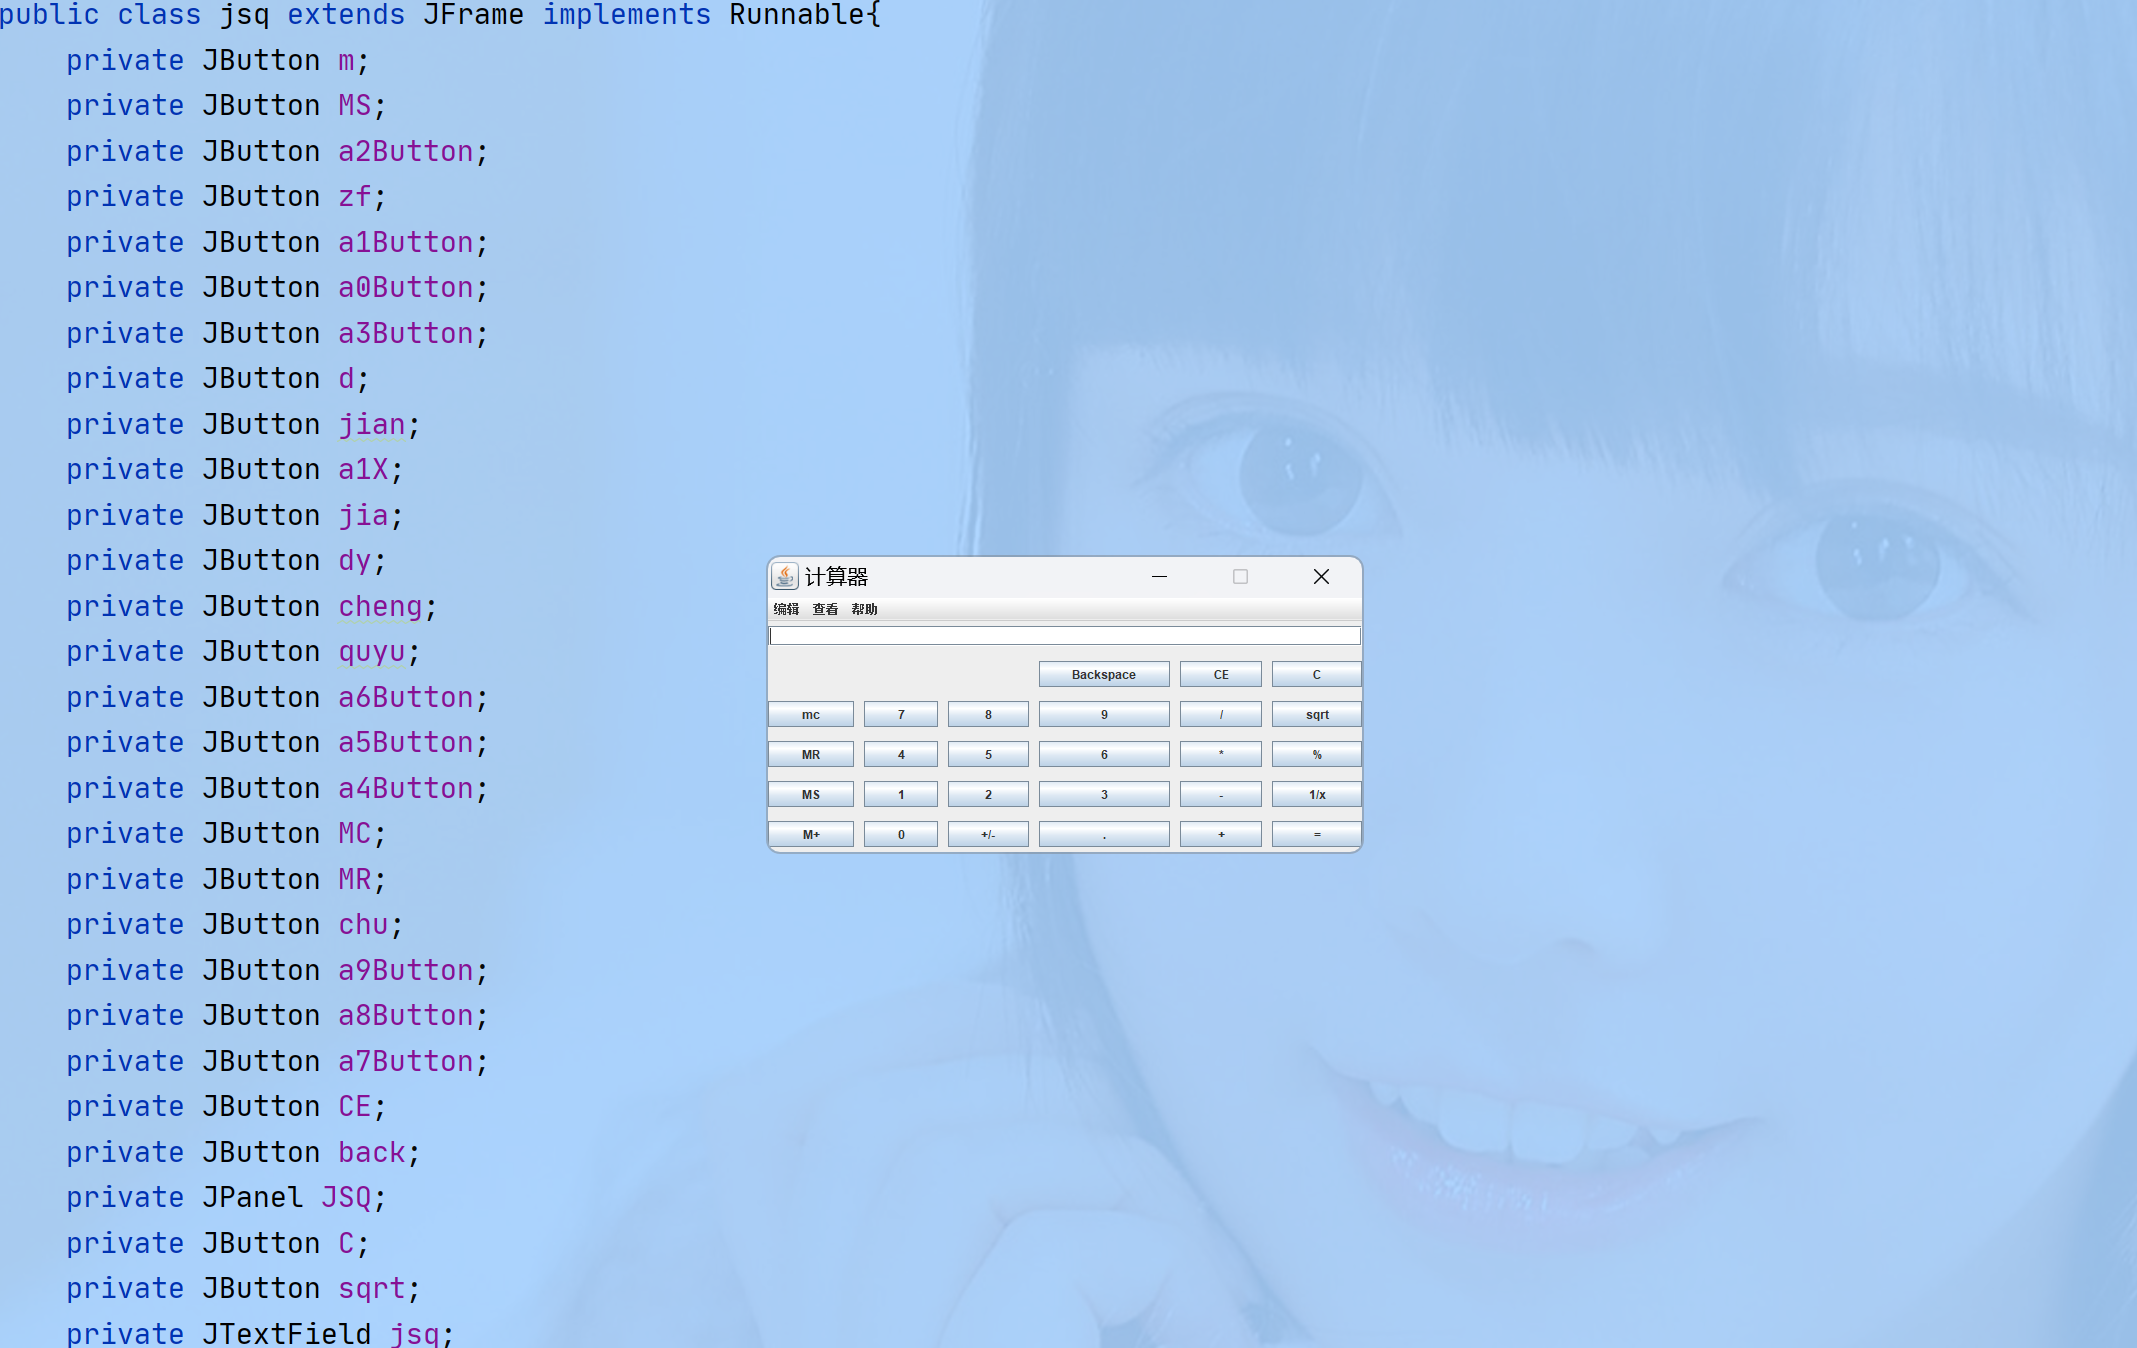
Task: Click the calculator display text field
Action: pyautogui.click(x=1064, y=636)
